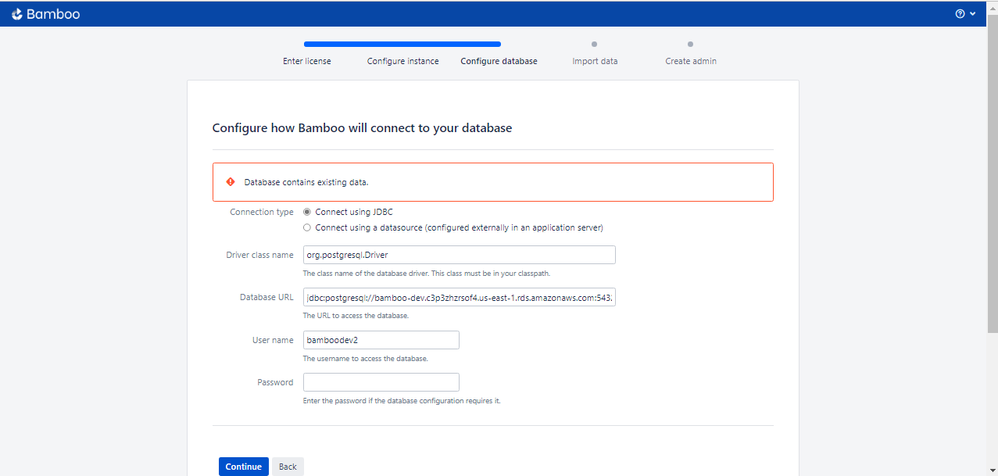Click 'Database contains existing data.' message
The height and width of the screenshot is (476, 998).
tap(307, 182)
